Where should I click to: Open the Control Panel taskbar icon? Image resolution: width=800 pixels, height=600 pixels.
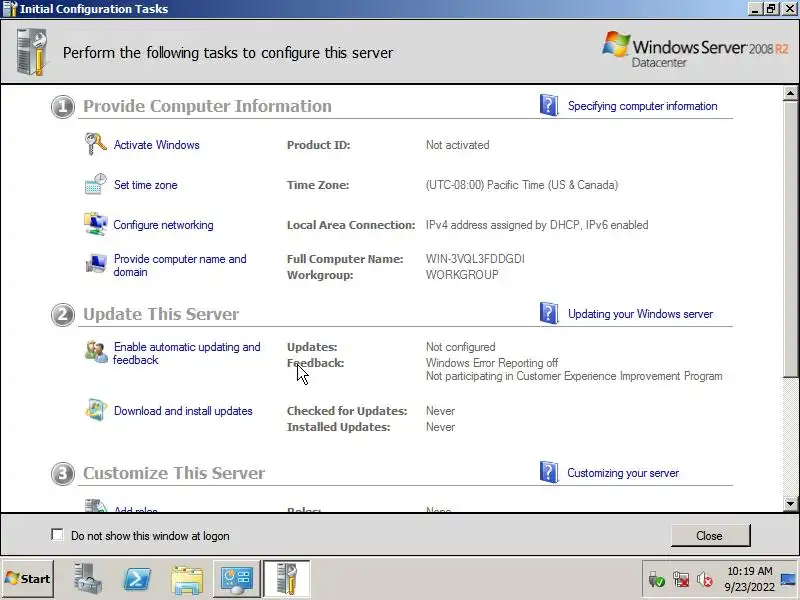pyautogui.click(x=236, y=579)
